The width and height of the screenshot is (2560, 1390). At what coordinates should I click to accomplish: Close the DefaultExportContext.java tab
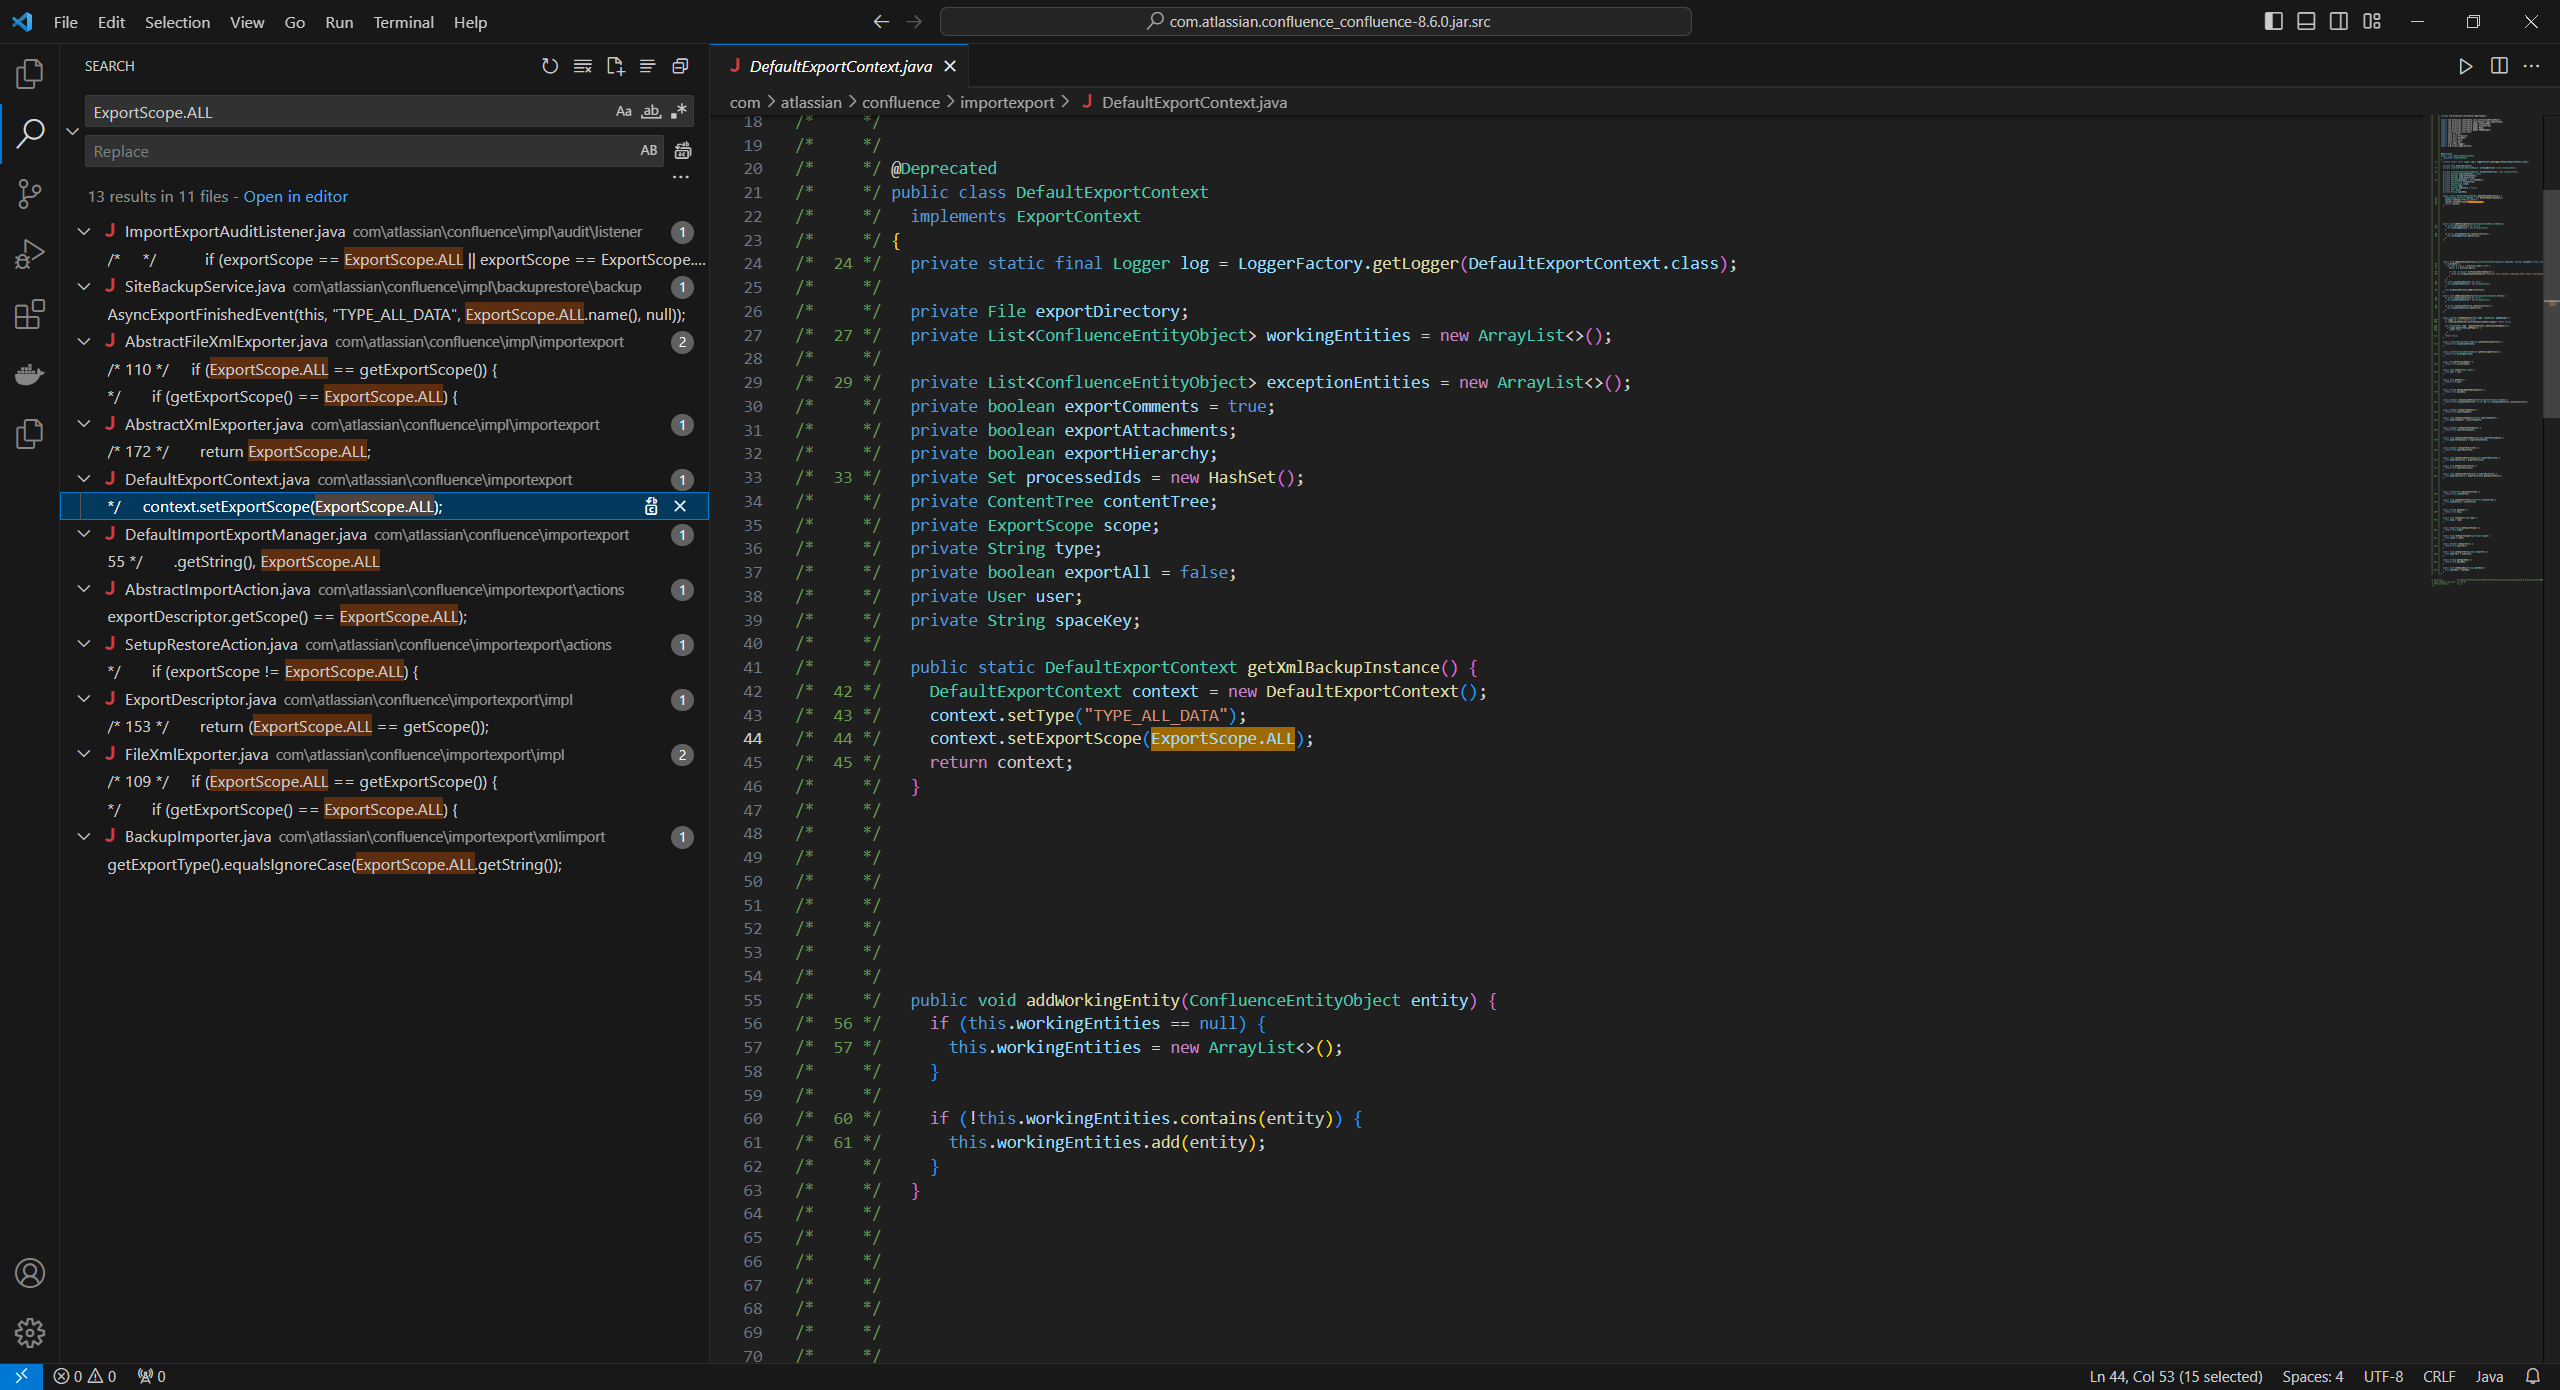[x=950, y=66]
